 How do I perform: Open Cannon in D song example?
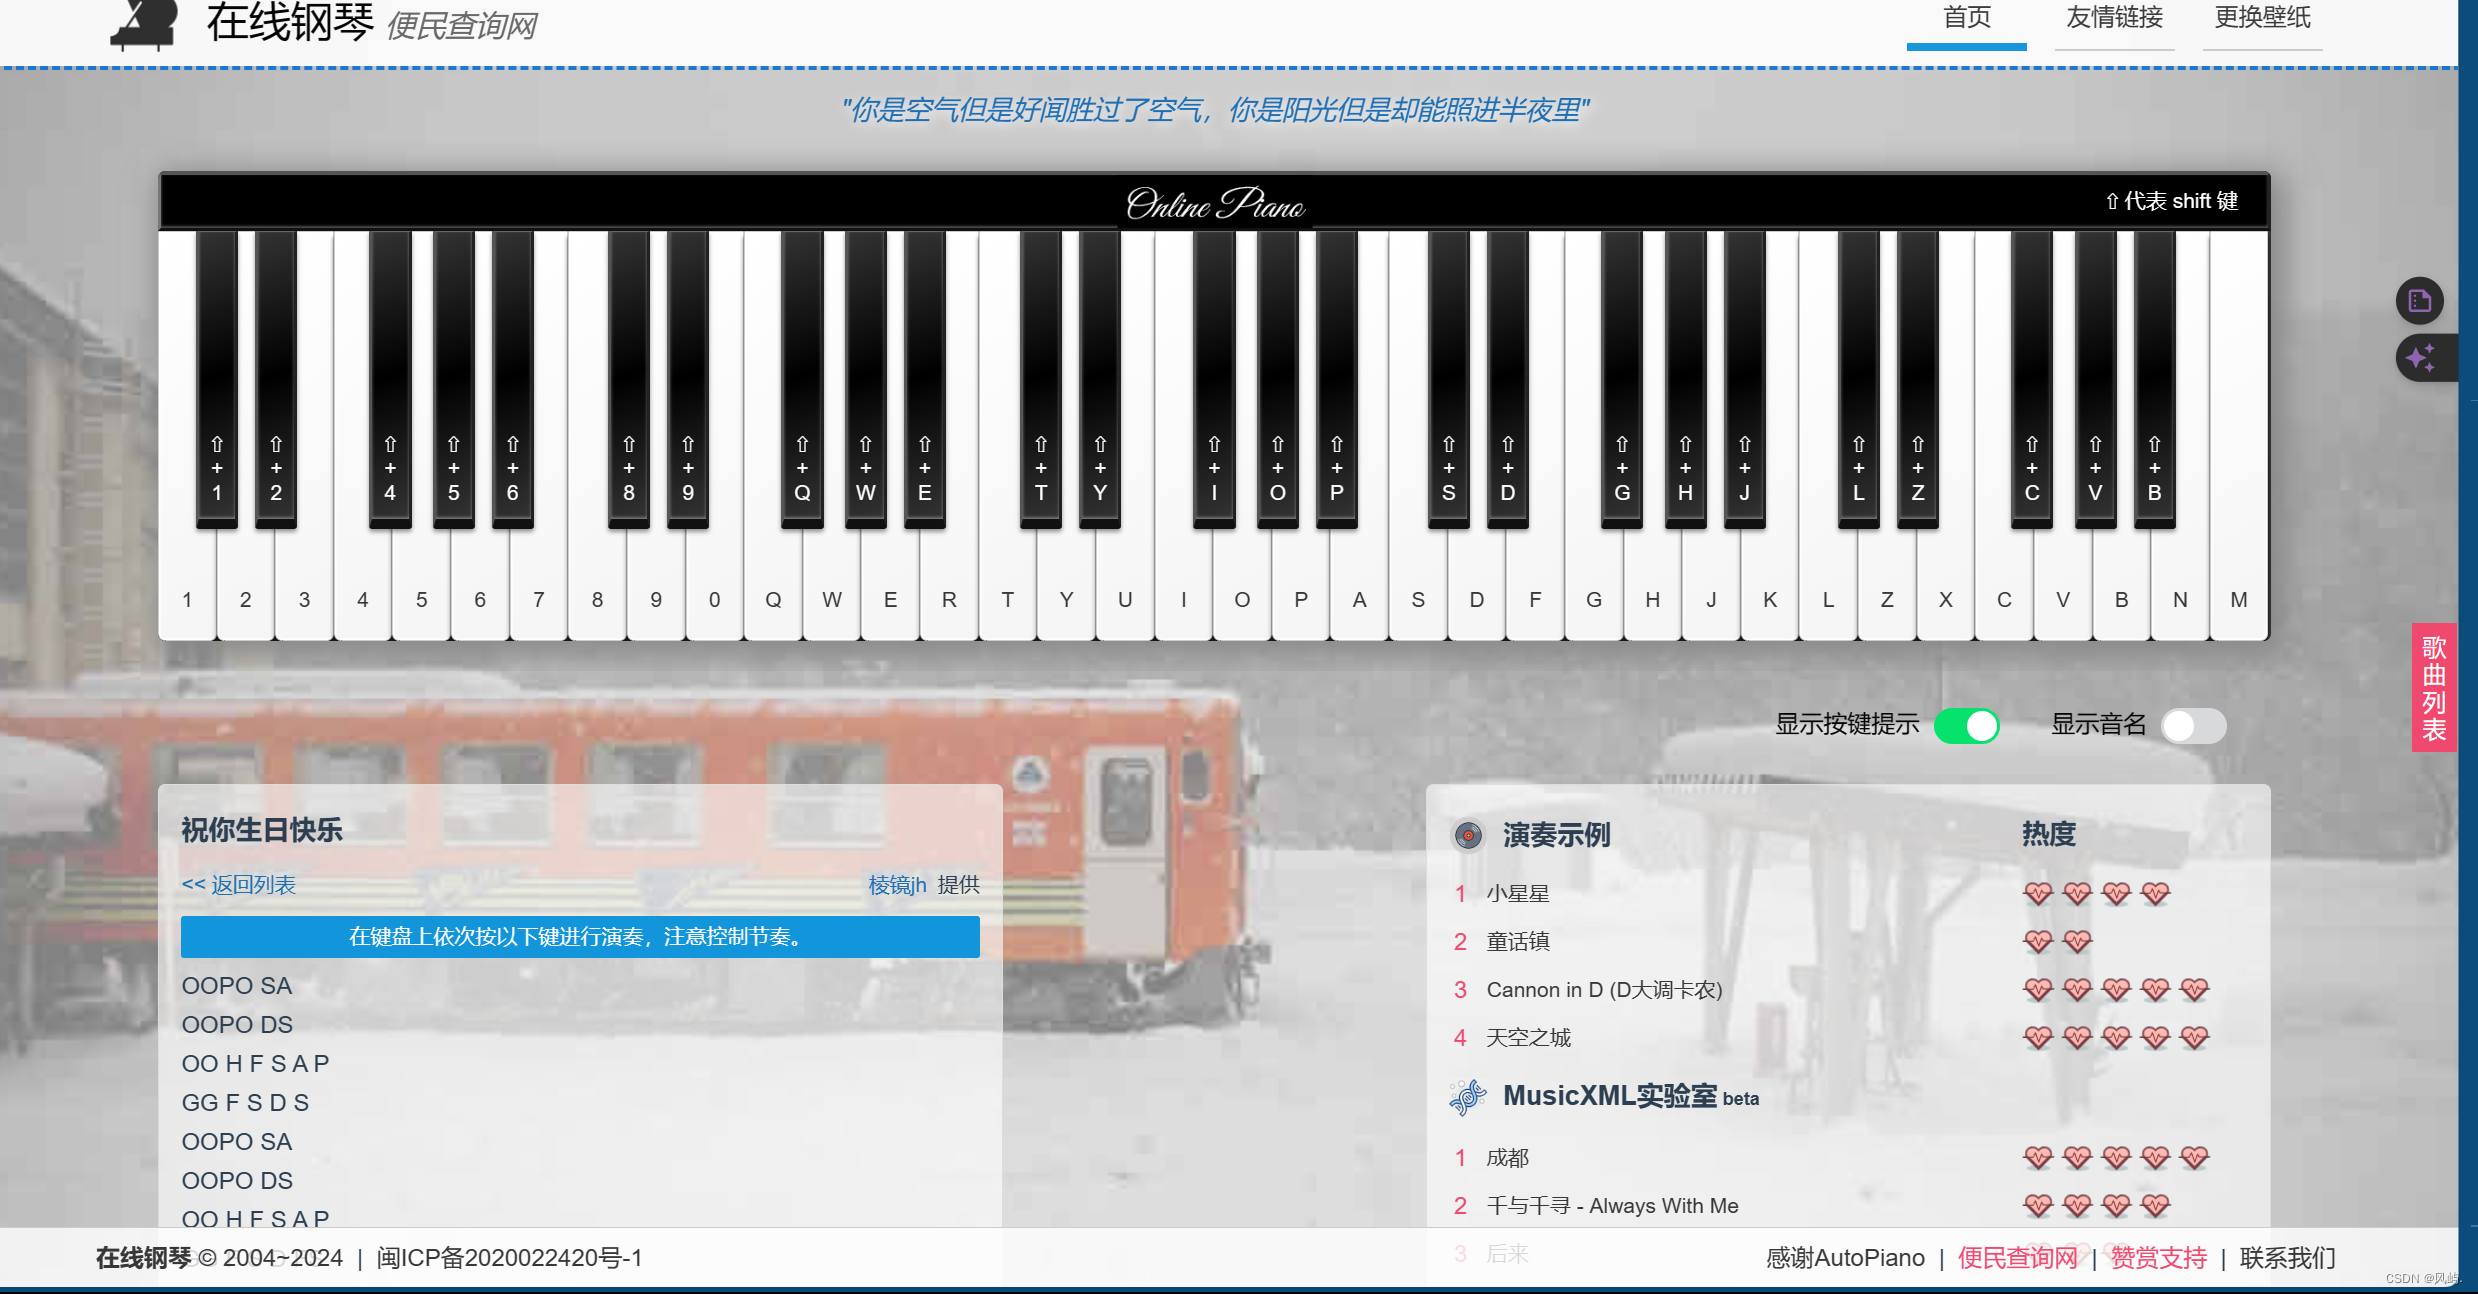tap(1604, 989)
